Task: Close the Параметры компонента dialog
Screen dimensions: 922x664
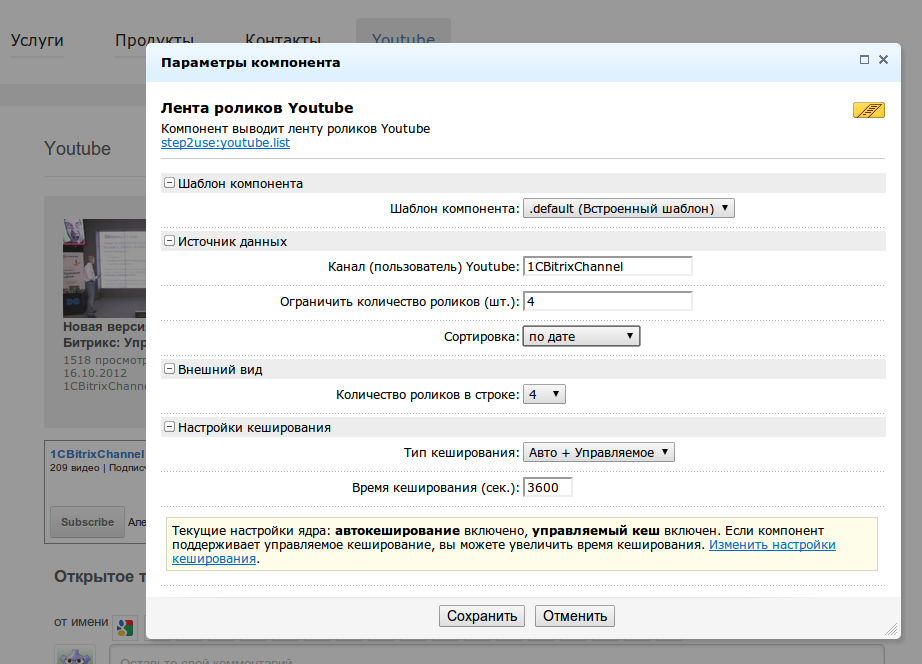Action: pyautogui.click(x=883, y=60)
